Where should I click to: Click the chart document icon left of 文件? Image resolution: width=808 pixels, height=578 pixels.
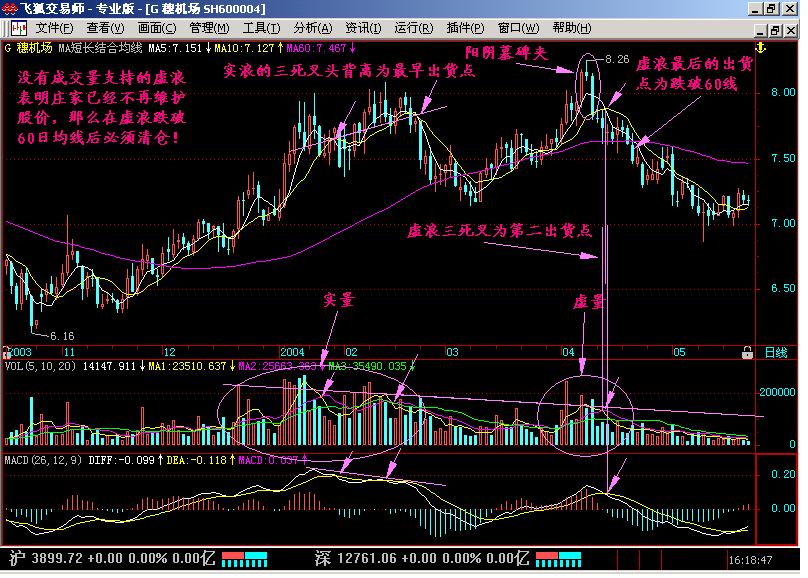(x=19, y=28)
